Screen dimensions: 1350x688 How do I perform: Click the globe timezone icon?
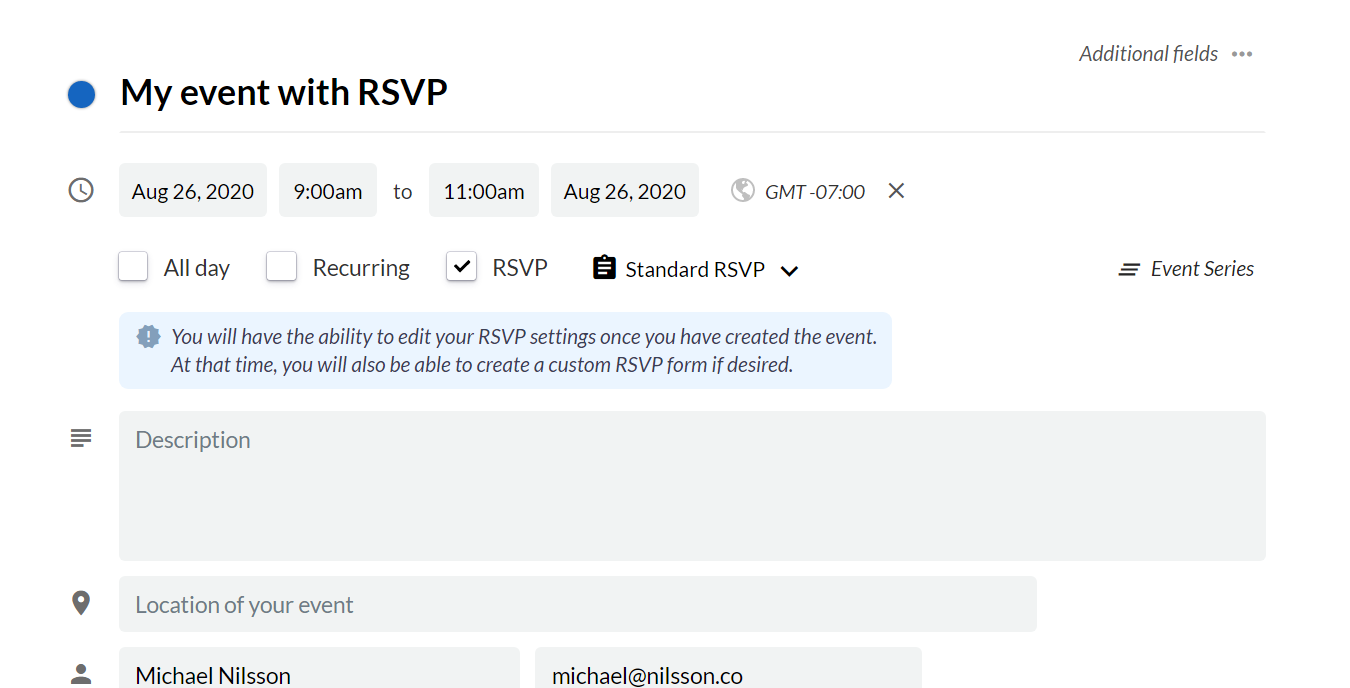(x=742, y=190)
